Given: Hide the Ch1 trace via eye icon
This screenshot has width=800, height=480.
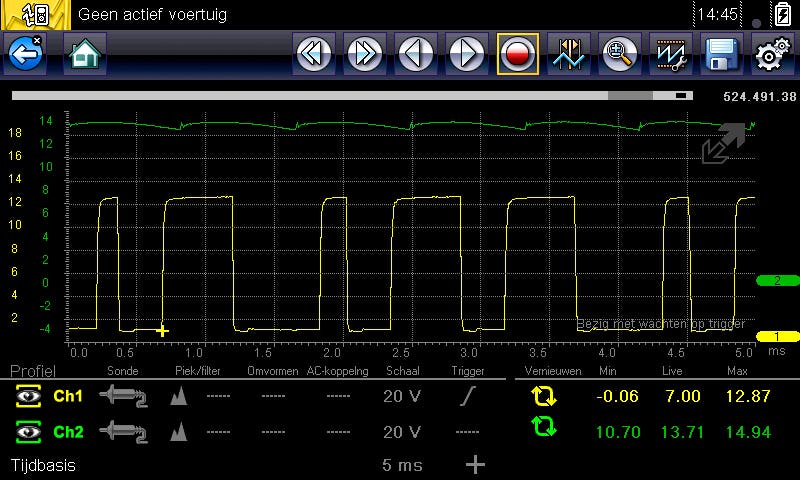Looking at the screenshot, I should (29, 397).
